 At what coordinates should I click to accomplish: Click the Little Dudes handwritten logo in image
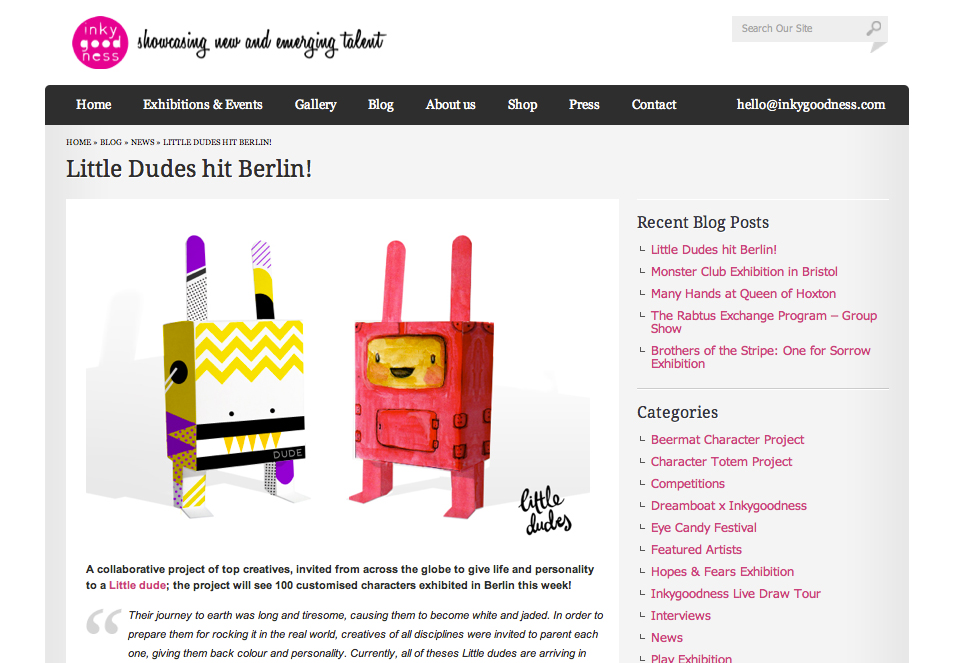546,511
